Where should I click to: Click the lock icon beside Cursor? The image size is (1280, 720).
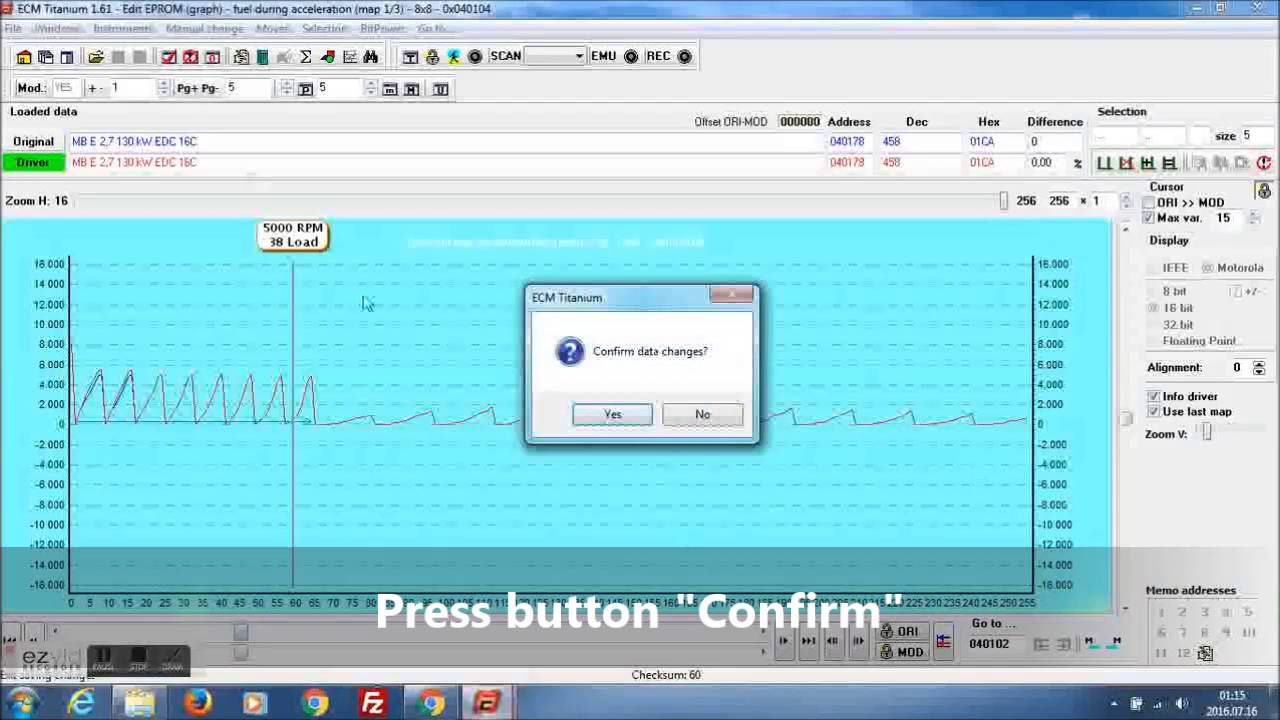[x=1264, y=190]
